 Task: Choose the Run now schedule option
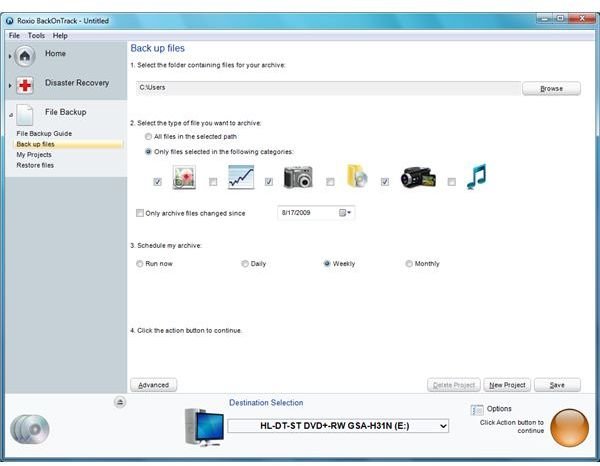pyautogui.click(x=140, y=264)
